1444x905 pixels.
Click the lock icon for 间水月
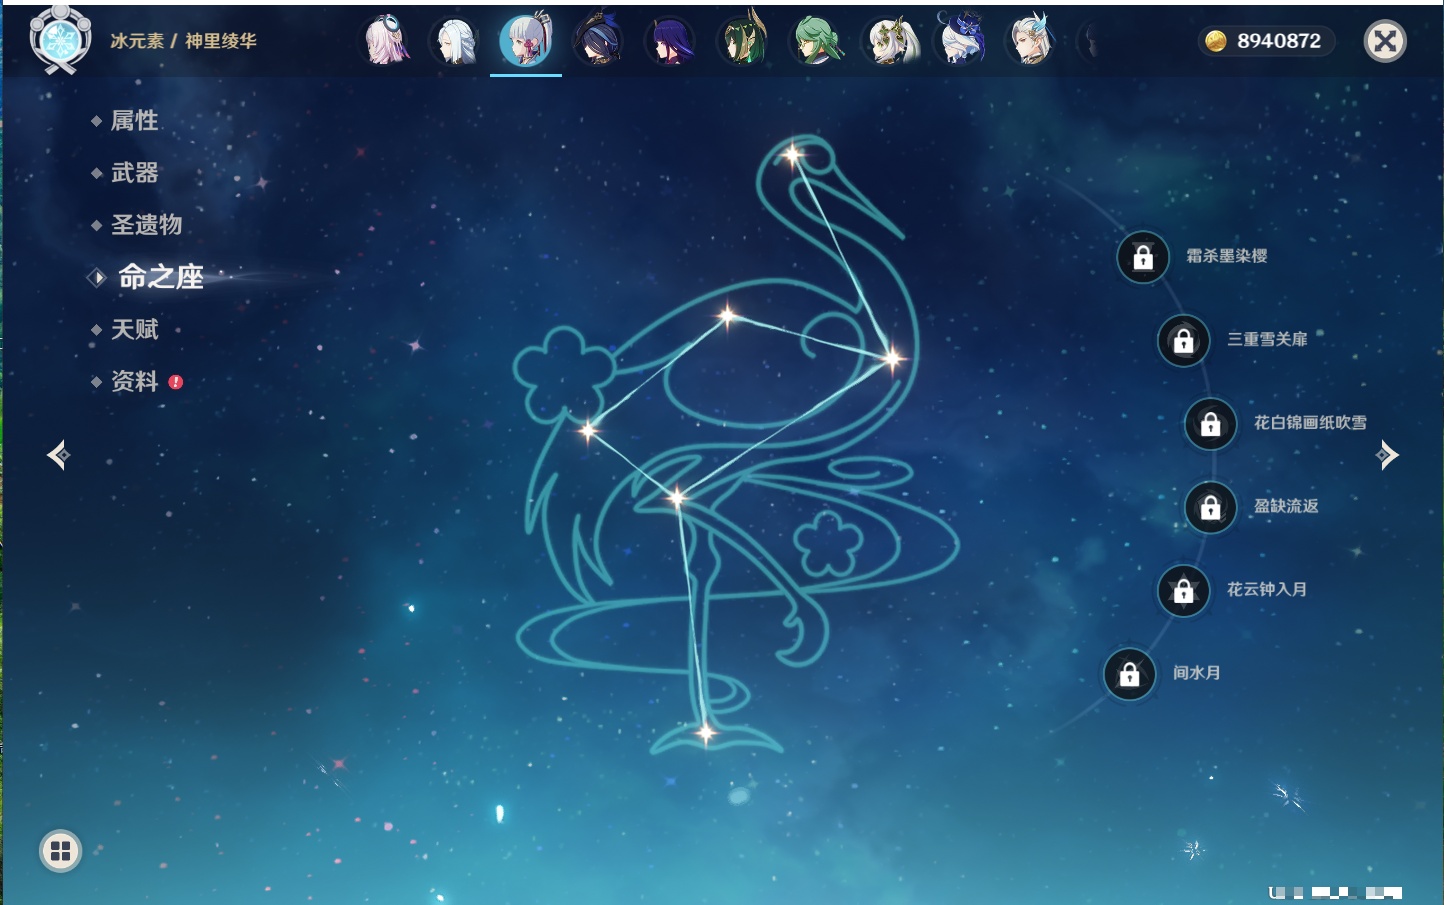point(1129,674)
